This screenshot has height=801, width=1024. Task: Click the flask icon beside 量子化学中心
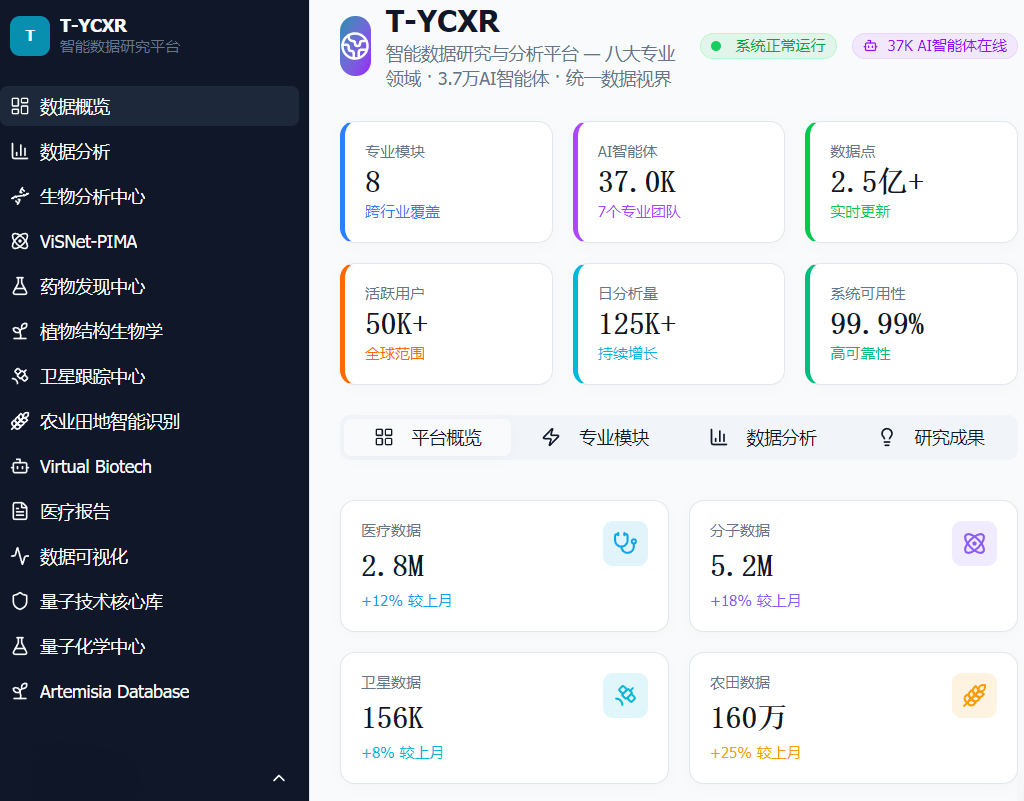[x=20, y=646]
